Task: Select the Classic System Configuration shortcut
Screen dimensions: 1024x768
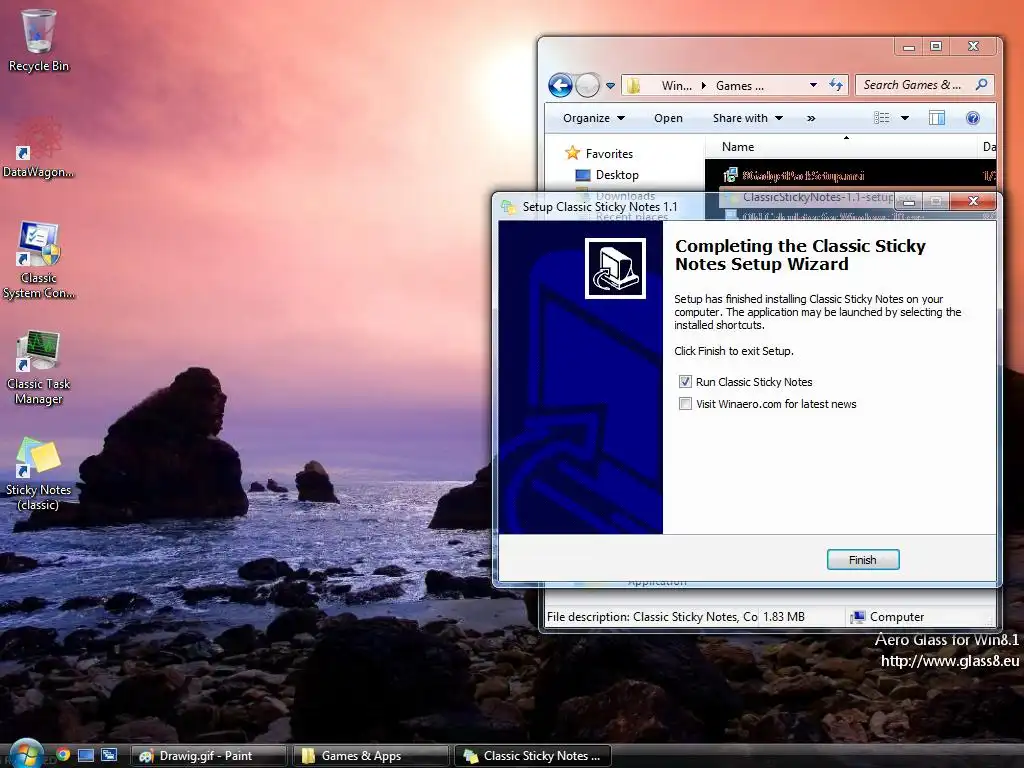Action: pyautogui.click(x=39, y=260)
